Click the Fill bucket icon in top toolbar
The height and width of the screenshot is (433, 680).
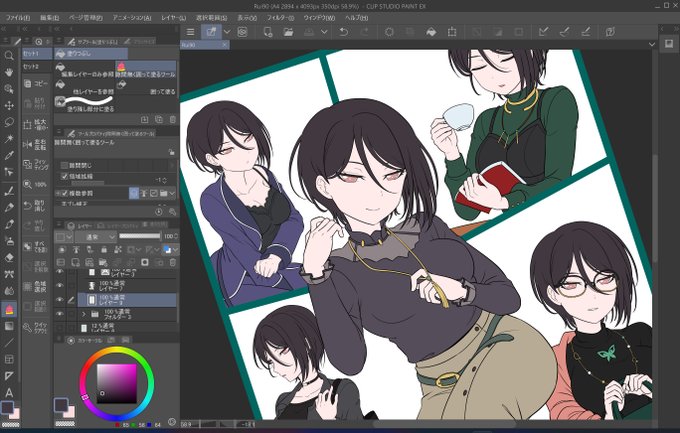point(431,32)
